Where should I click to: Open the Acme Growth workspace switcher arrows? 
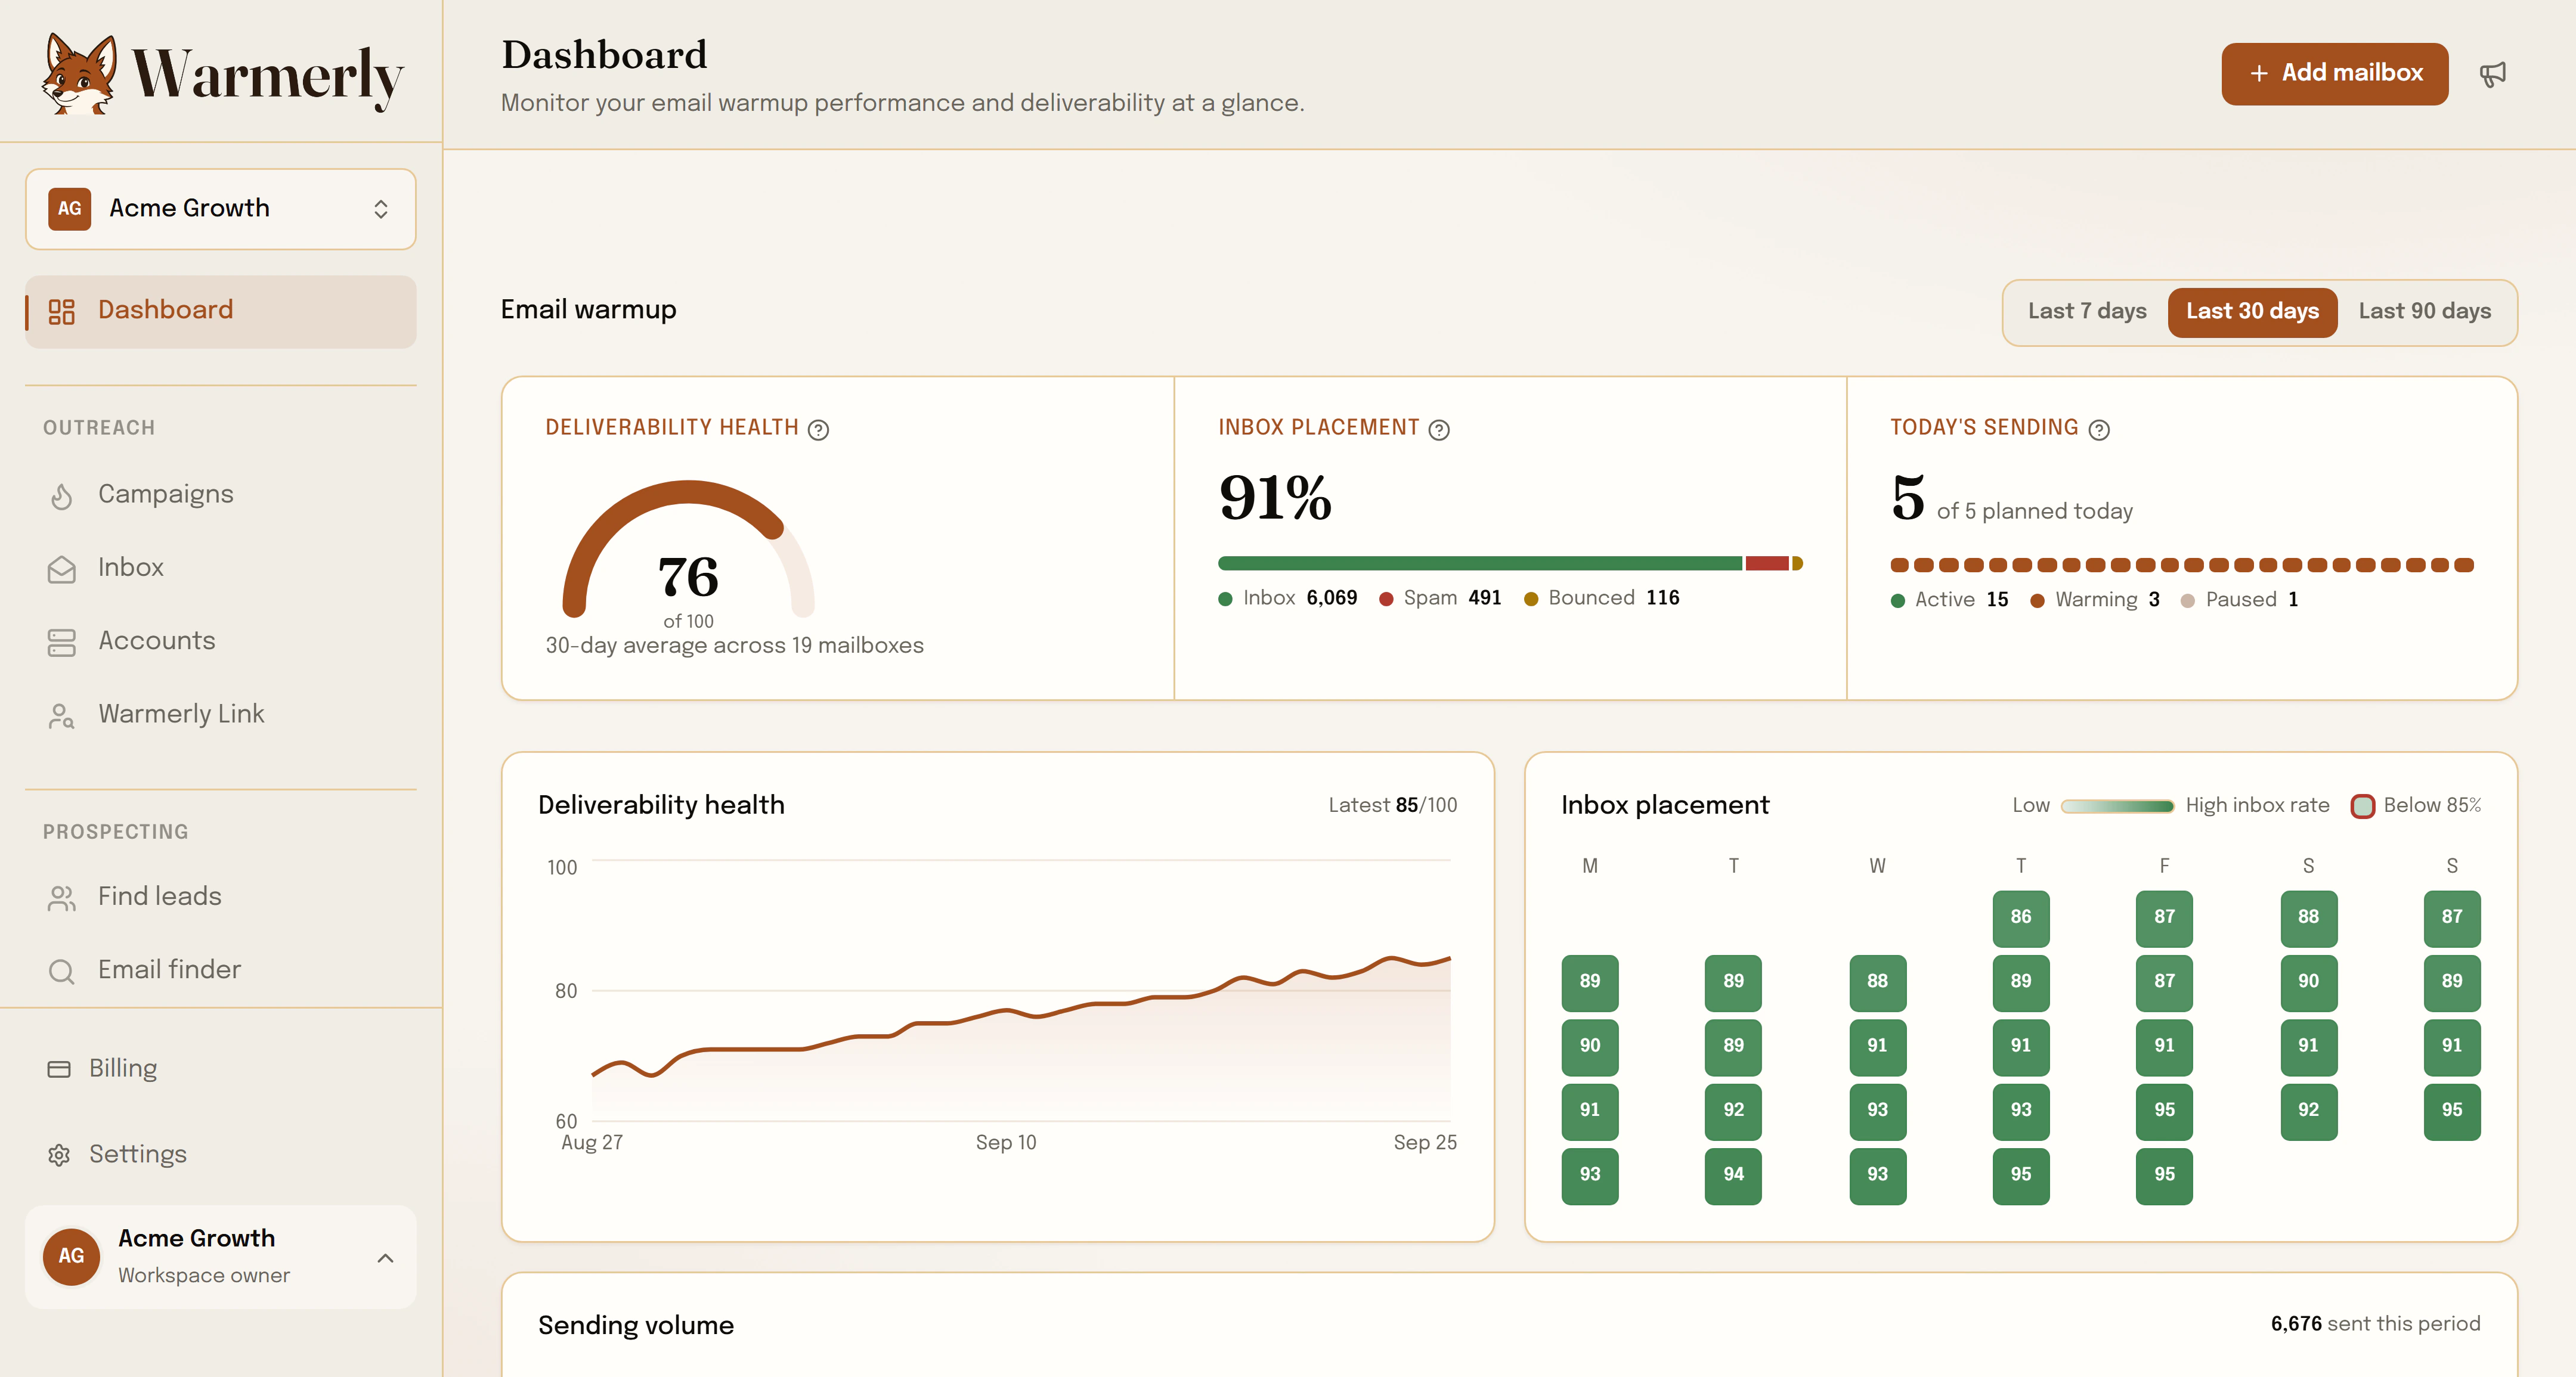click(381, 209)
